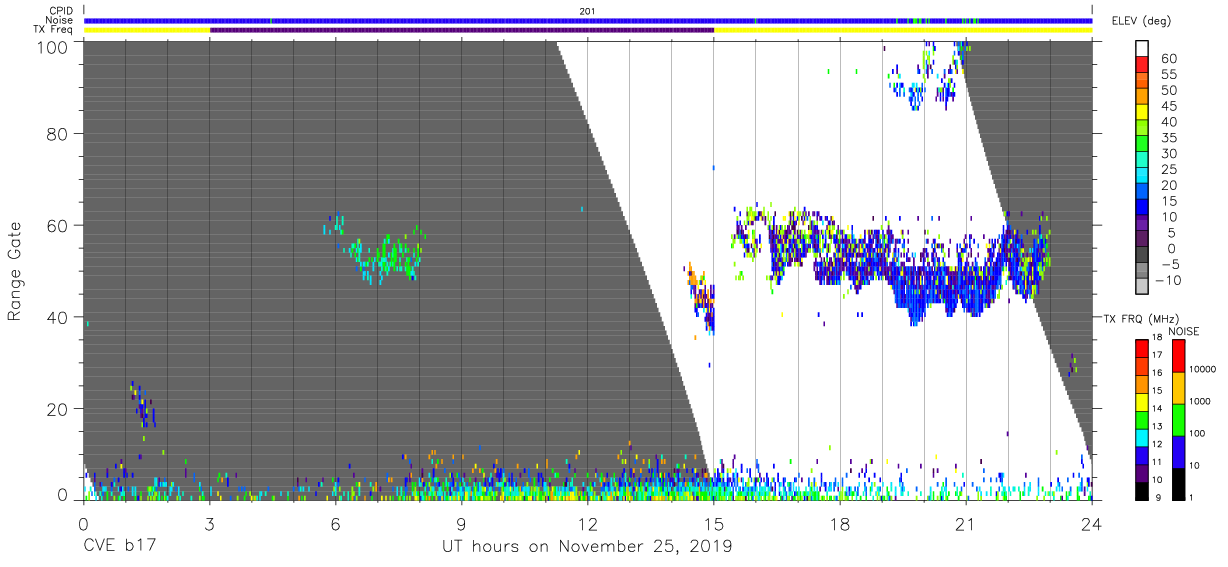Click the '80' tick on Range Gate axis
The image size is (1228, 567).
tap(58, 133)
